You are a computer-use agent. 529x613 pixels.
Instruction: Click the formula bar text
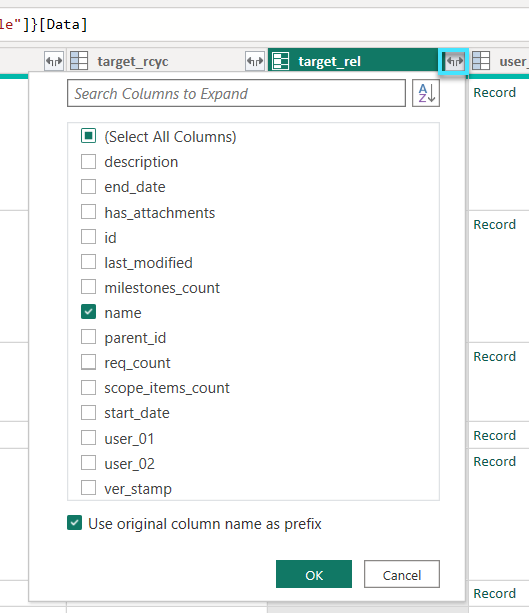tap(43, 25)
